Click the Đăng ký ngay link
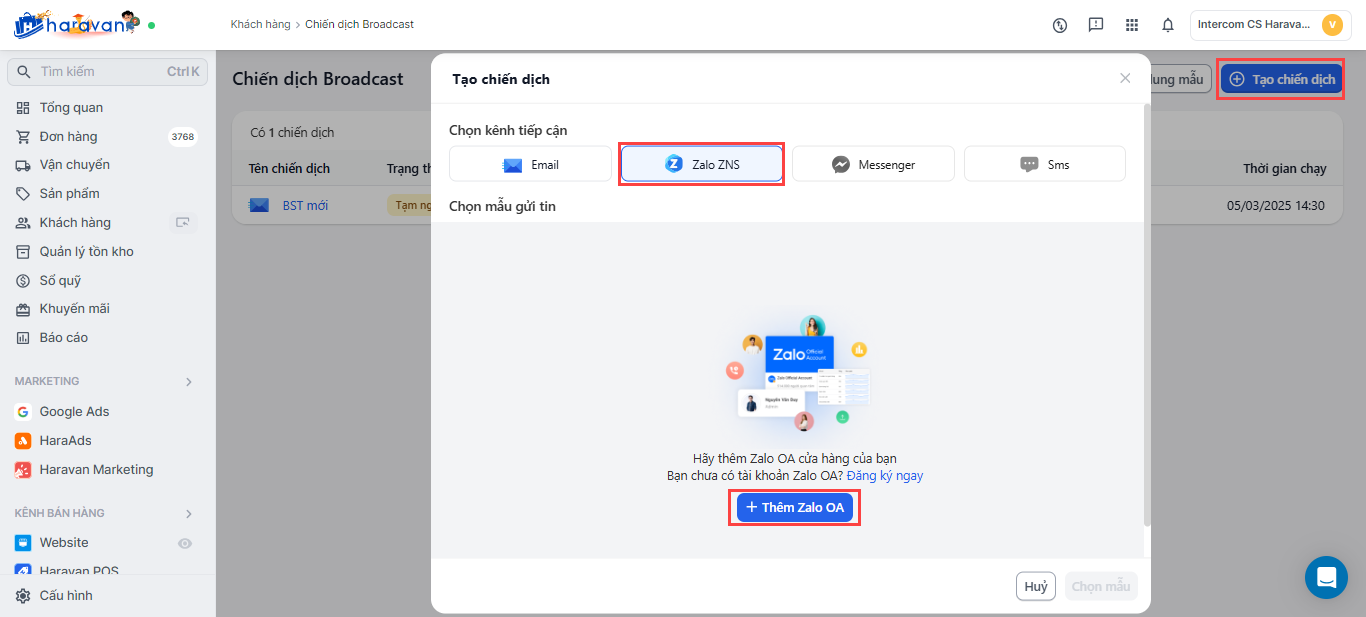Image resolution: width=1366 pixels, height=617 pixels. 885,476
